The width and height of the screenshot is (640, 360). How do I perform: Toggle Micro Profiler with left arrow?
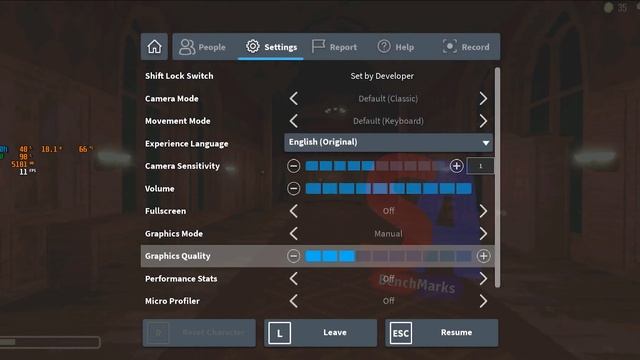point(293,301)
